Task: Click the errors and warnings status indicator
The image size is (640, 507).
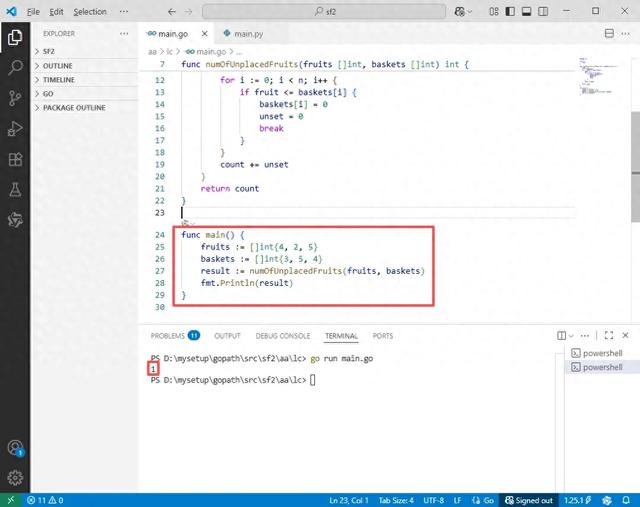Action: pyautogui.click(x=45, y=500)
